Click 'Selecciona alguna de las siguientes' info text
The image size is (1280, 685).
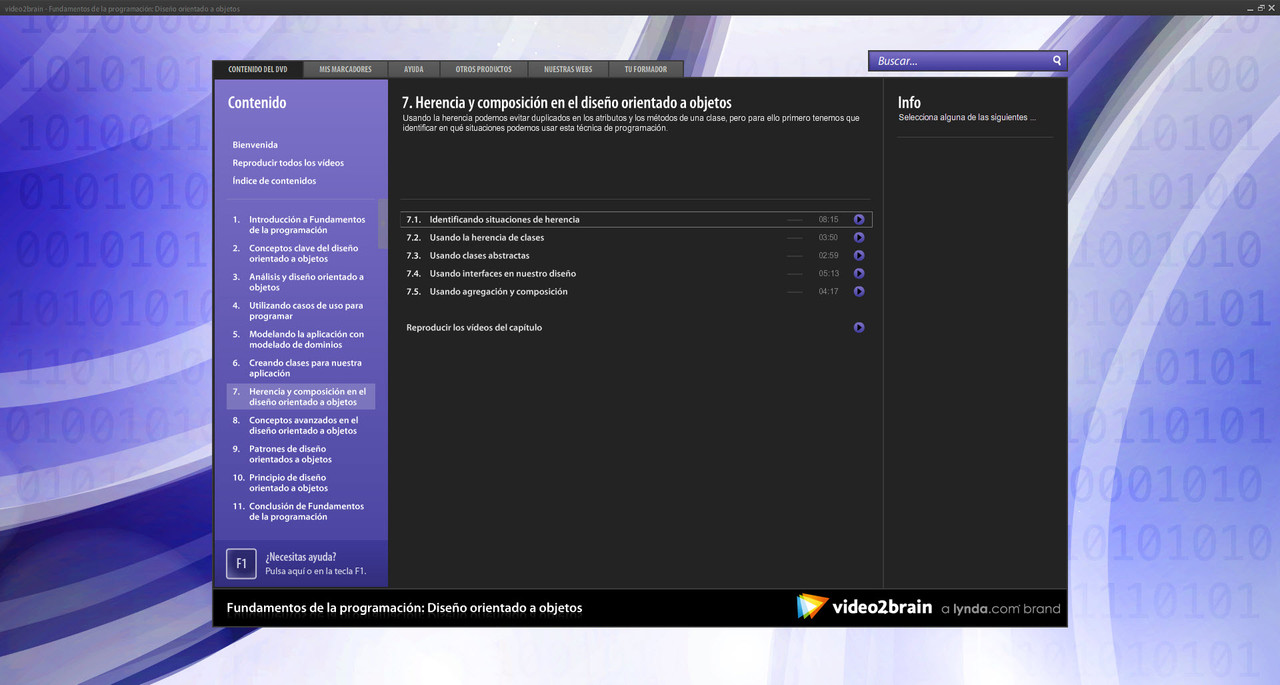point(967,117)
